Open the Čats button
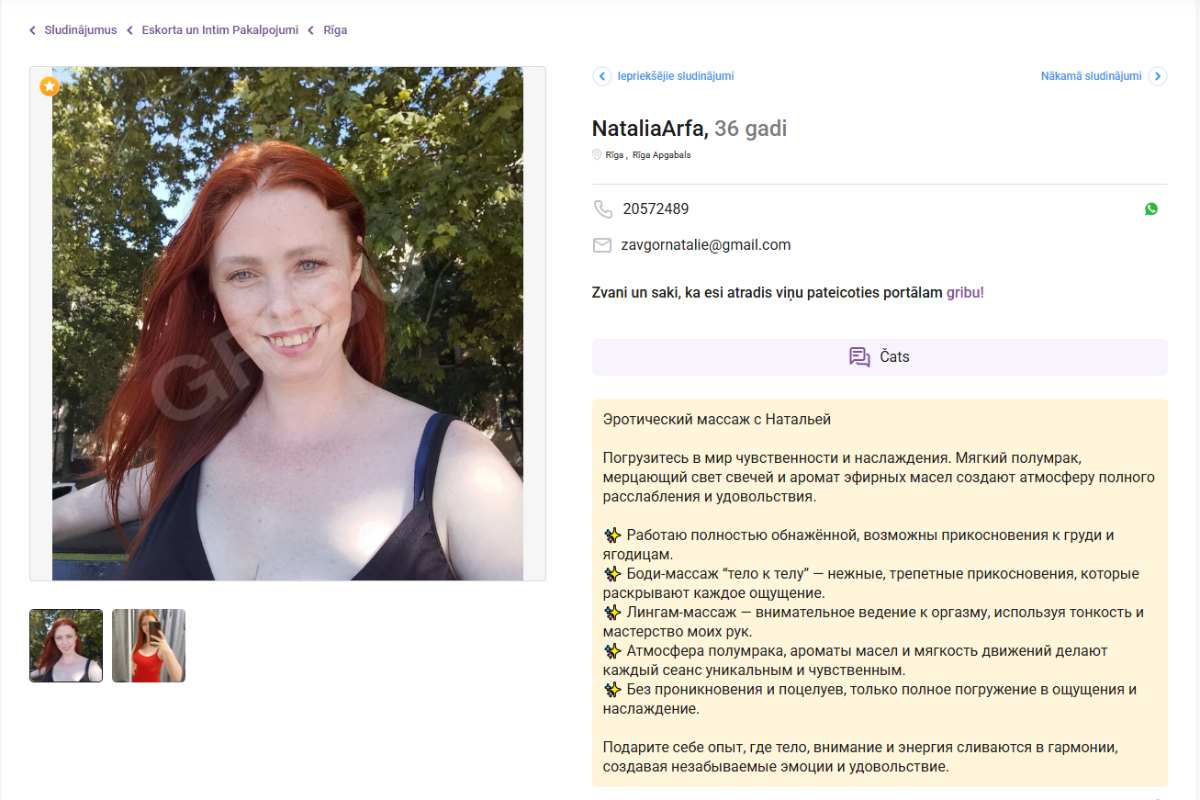This screenshot has height=800, width=1200. pyautogui.click(x=880, y=357)
